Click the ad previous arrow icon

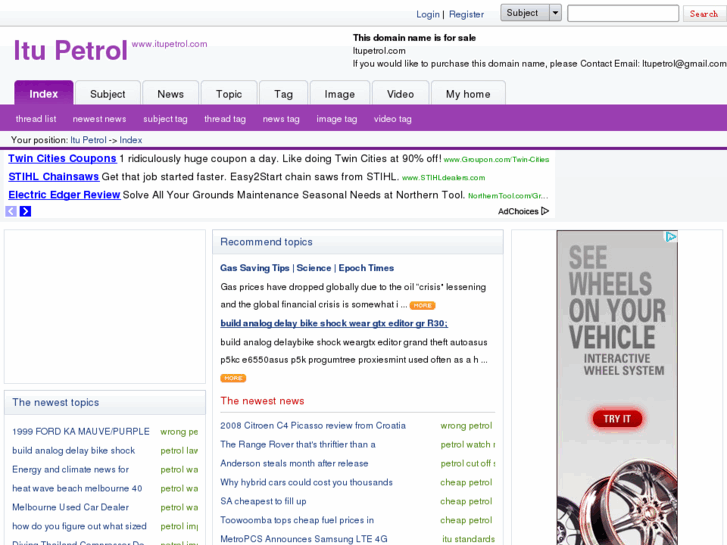(11, 212)
